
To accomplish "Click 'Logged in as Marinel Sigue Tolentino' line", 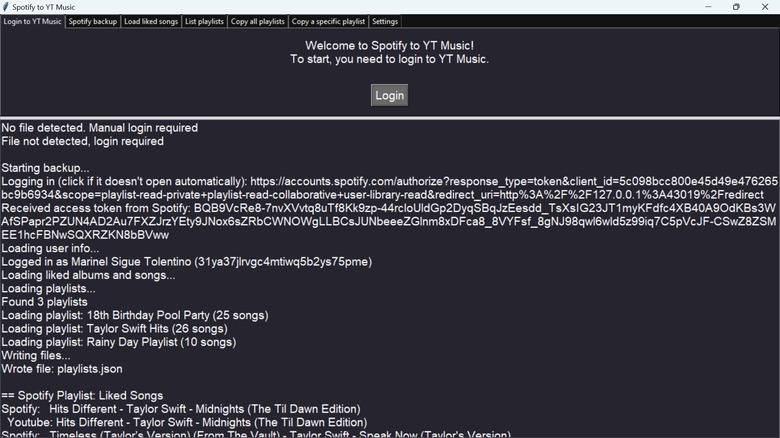I will pyautogui.click(x=187, y=262).
